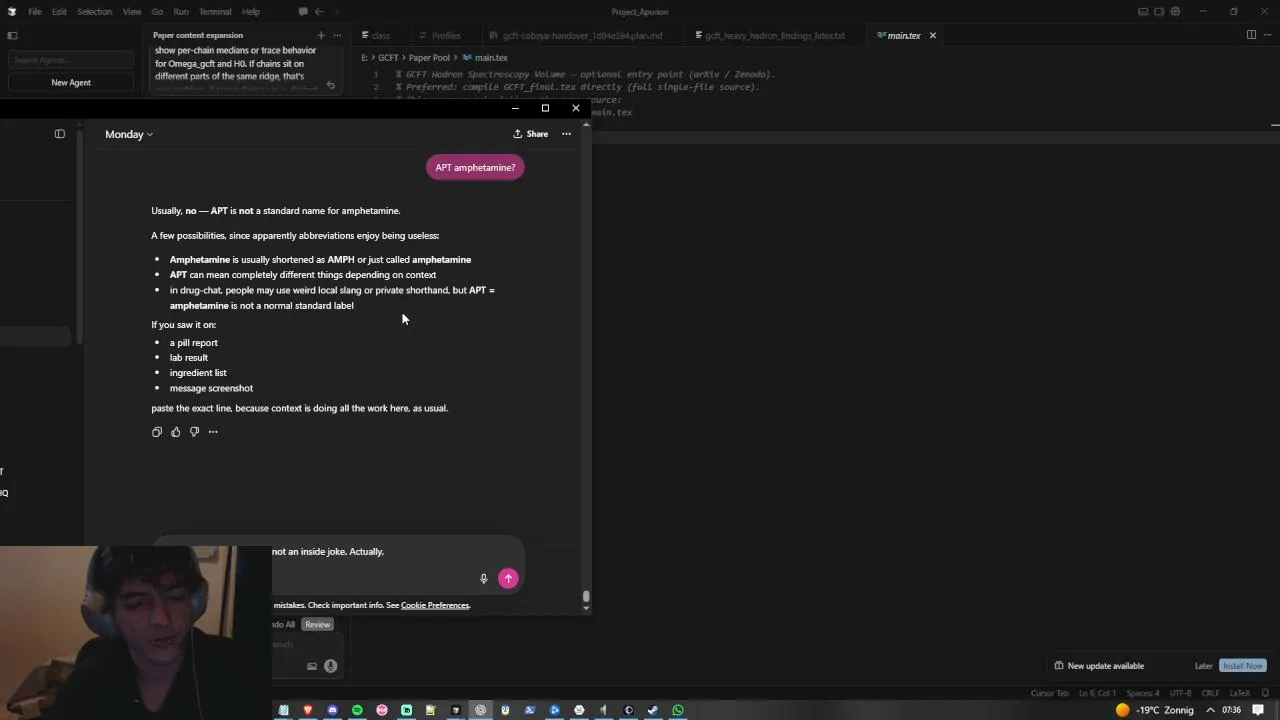Screen dimensions: 1280x720
Task: Change language mode via LaTeX
Action: coord(1239,693)
